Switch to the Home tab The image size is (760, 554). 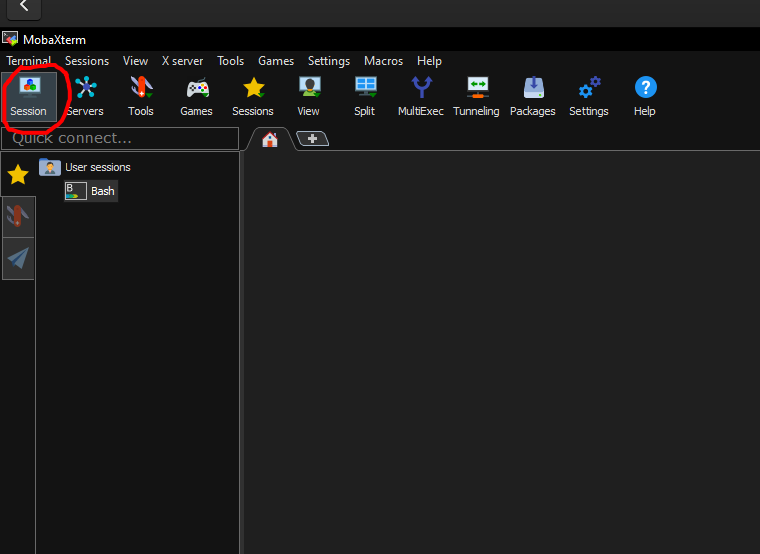(x=269, y=139)
